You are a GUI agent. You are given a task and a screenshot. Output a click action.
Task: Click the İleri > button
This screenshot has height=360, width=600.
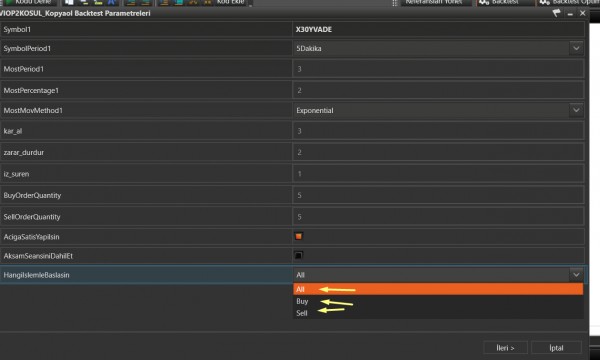pyautogui.click(x=505, y=348)
